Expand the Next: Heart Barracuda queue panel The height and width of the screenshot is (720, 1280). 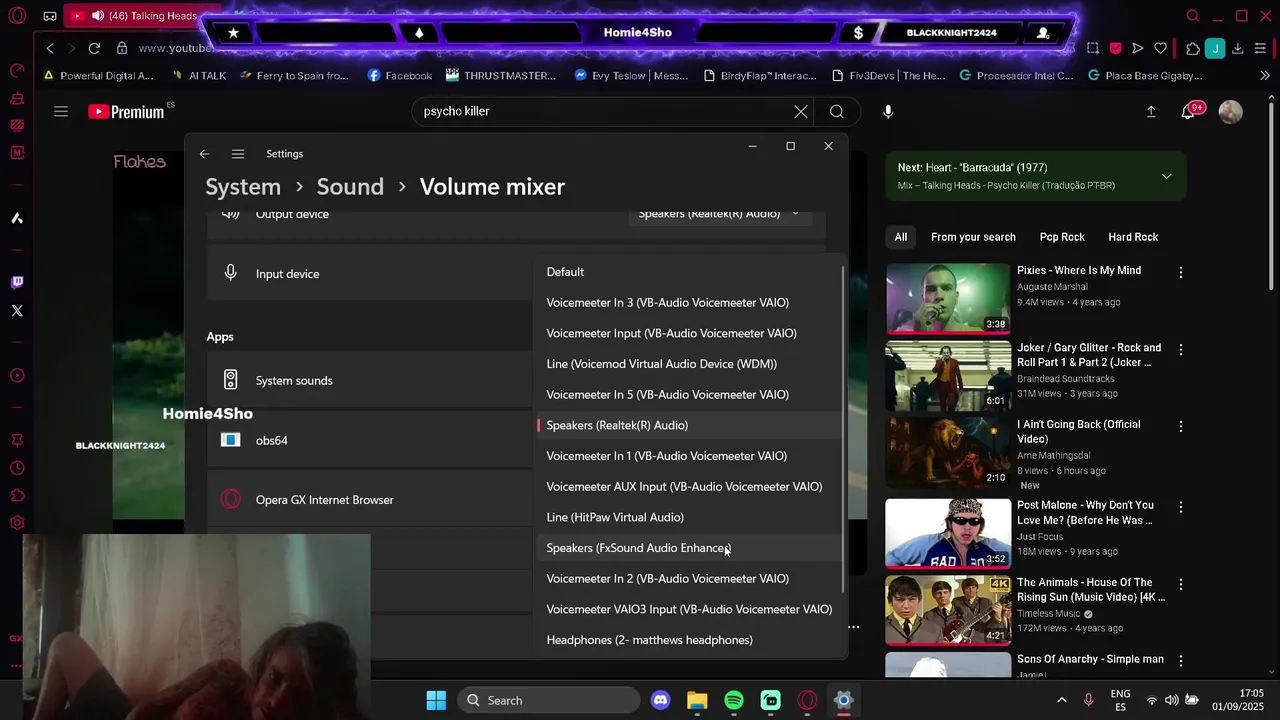pyautogui.click(x=1166, y=176)
